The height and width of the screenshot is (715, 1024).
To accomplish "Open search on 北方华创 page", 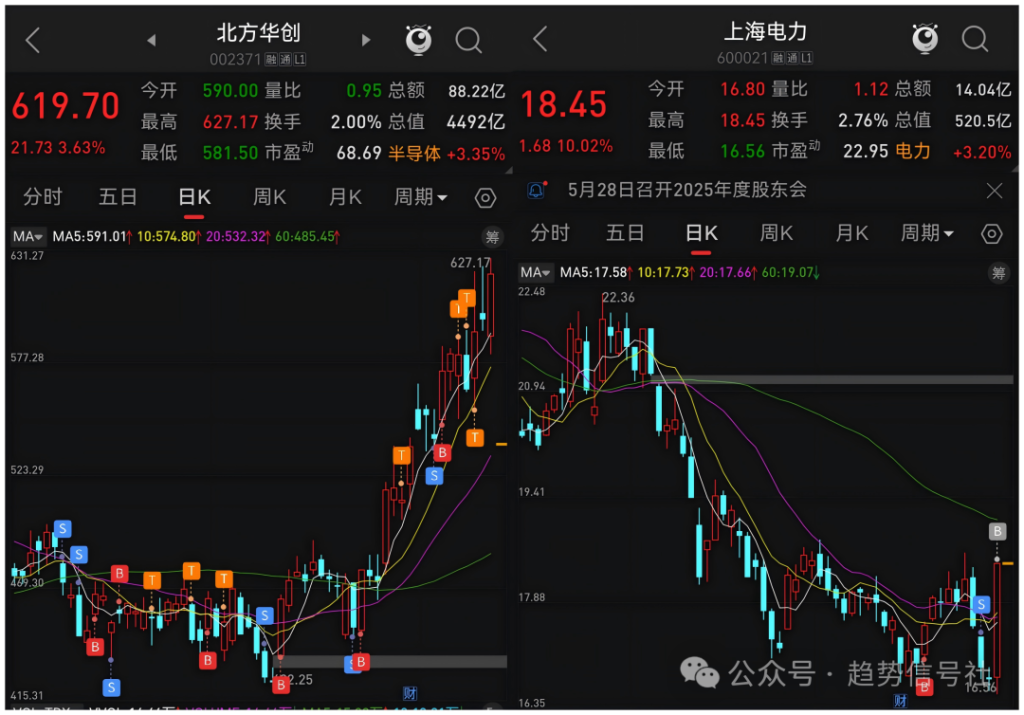I will coord(468,40).
